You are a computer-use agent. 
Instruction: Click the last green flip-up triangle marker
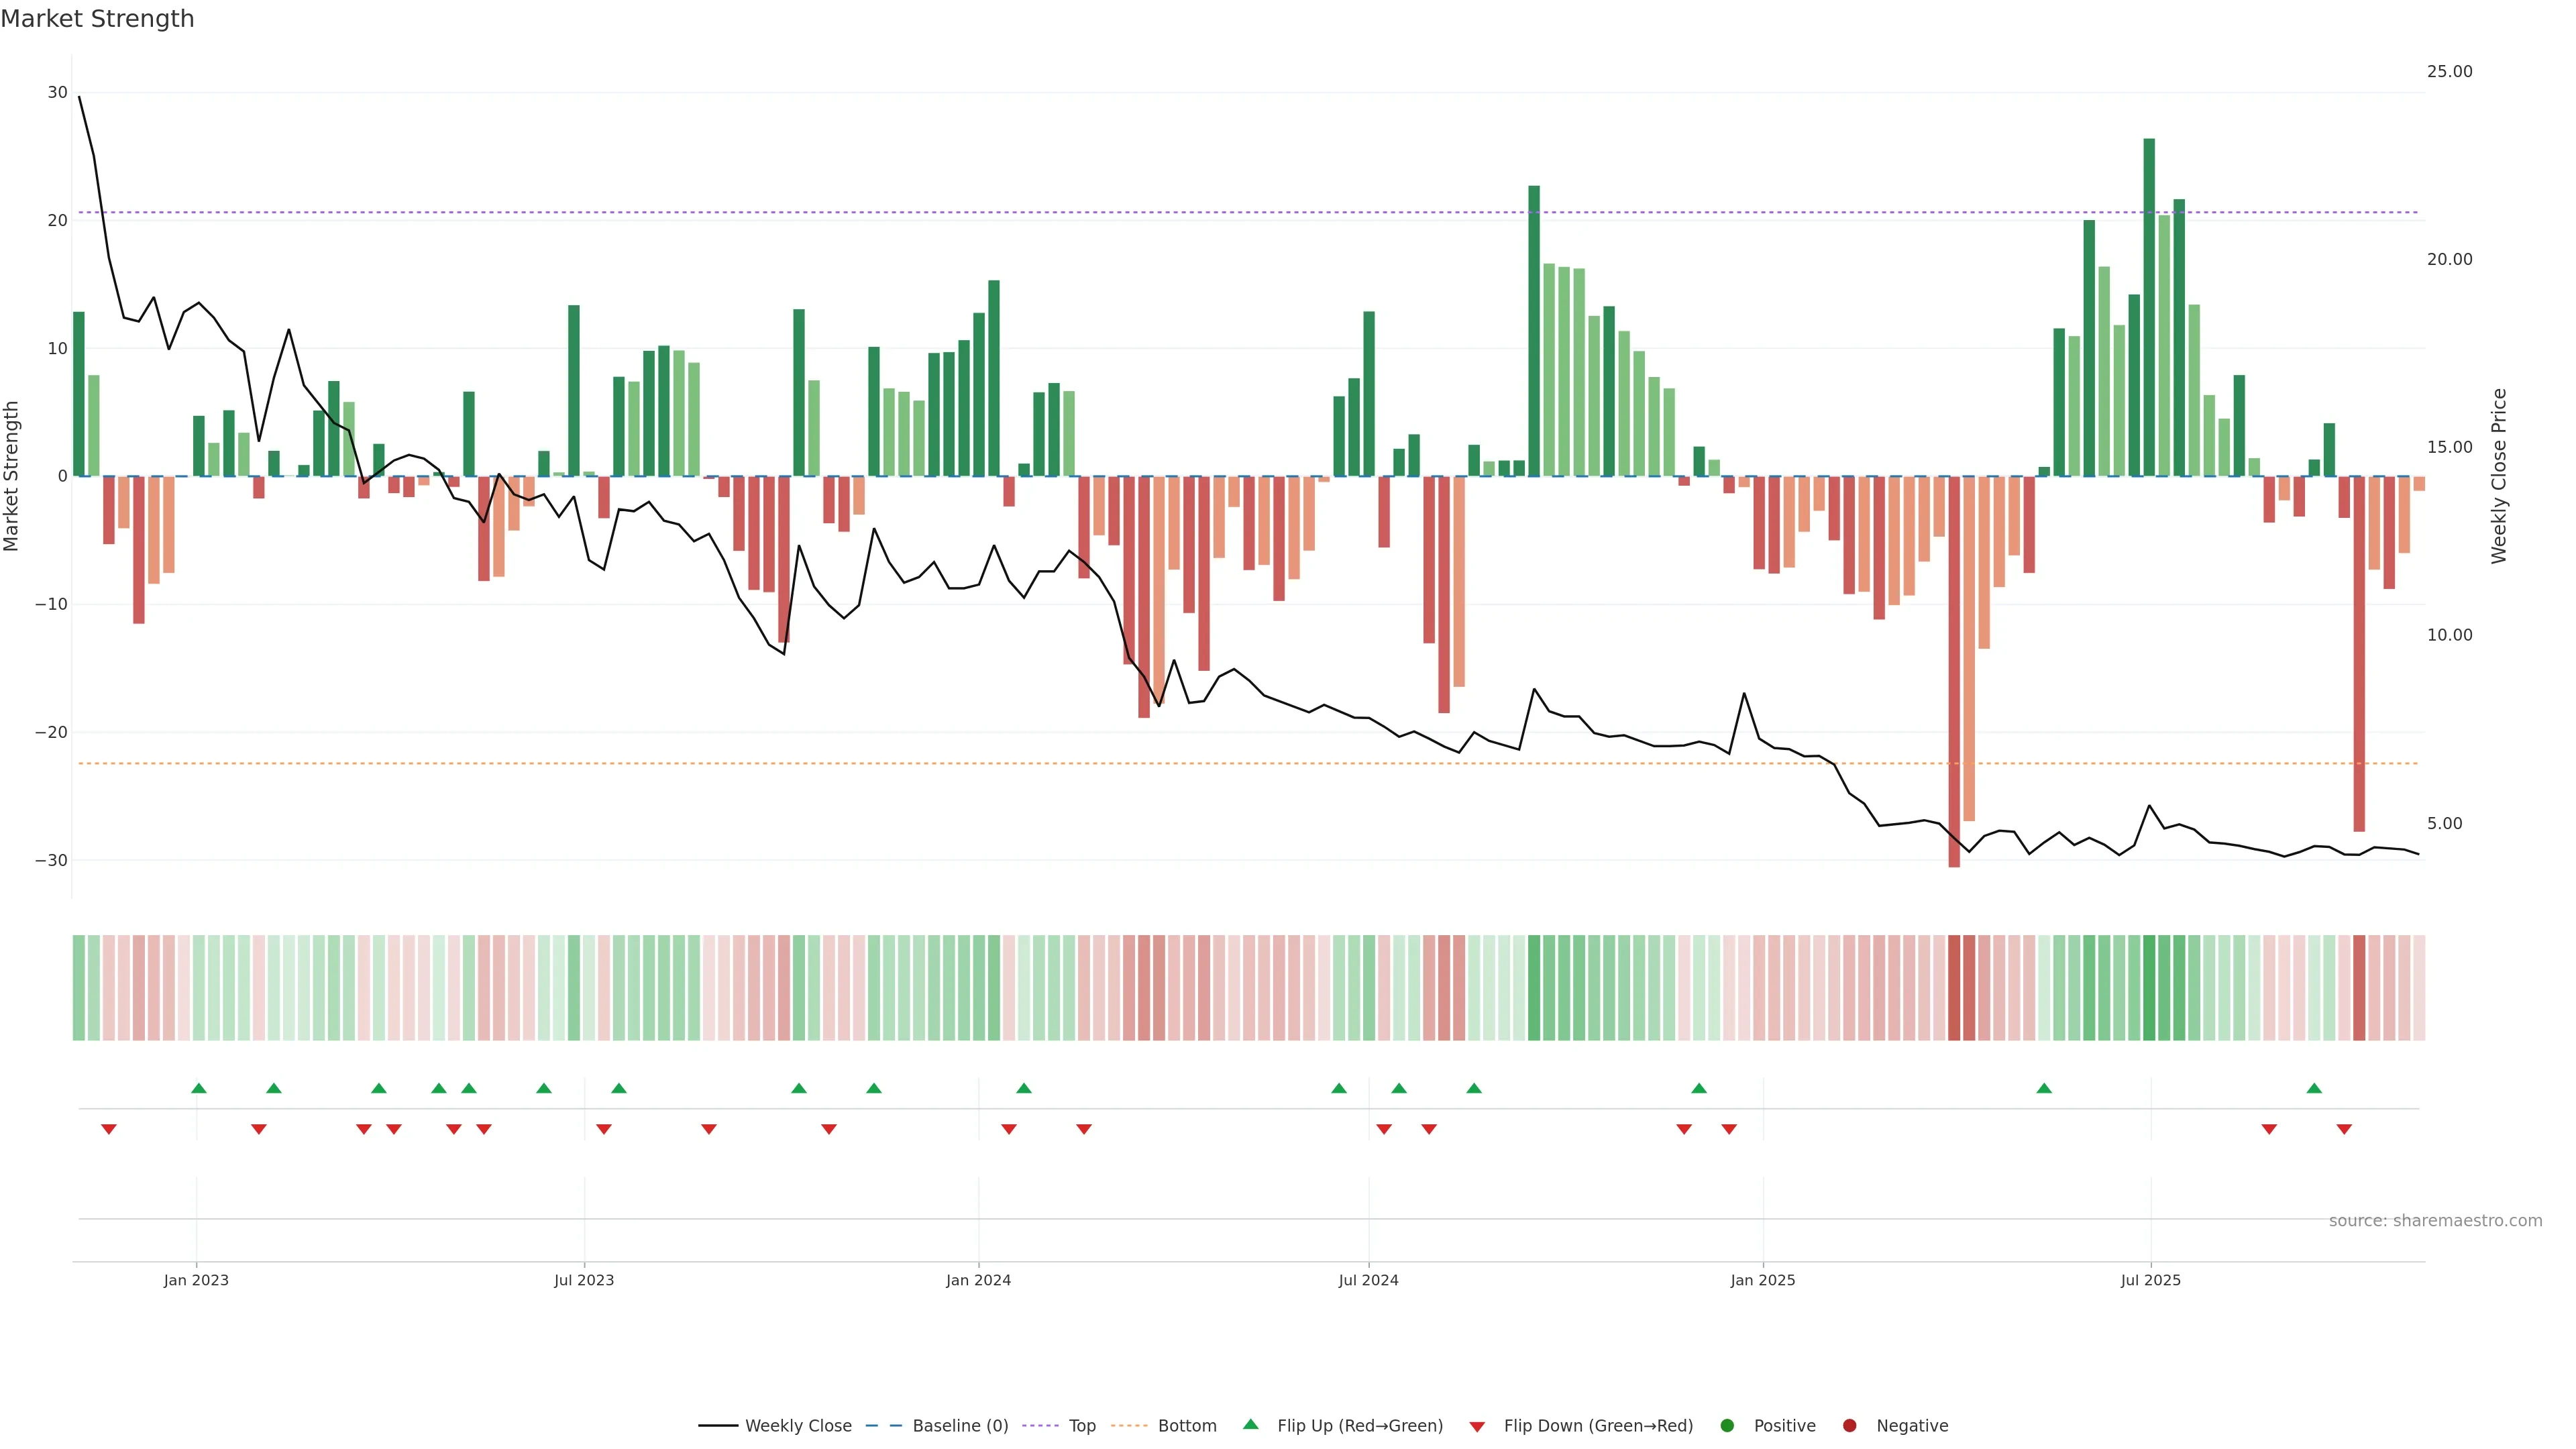2314,1088
